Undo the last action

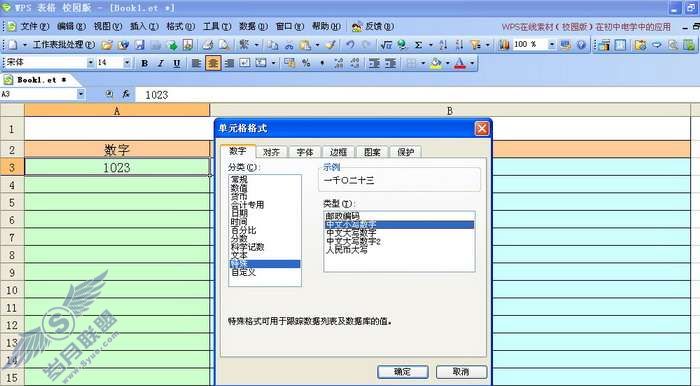[x=350, y=45]
